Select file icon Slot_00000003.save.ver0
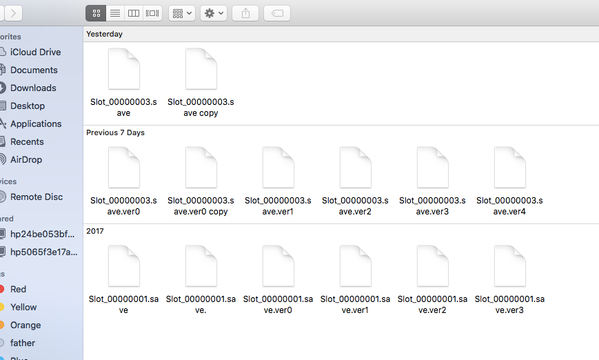 (x=124, y=168)
